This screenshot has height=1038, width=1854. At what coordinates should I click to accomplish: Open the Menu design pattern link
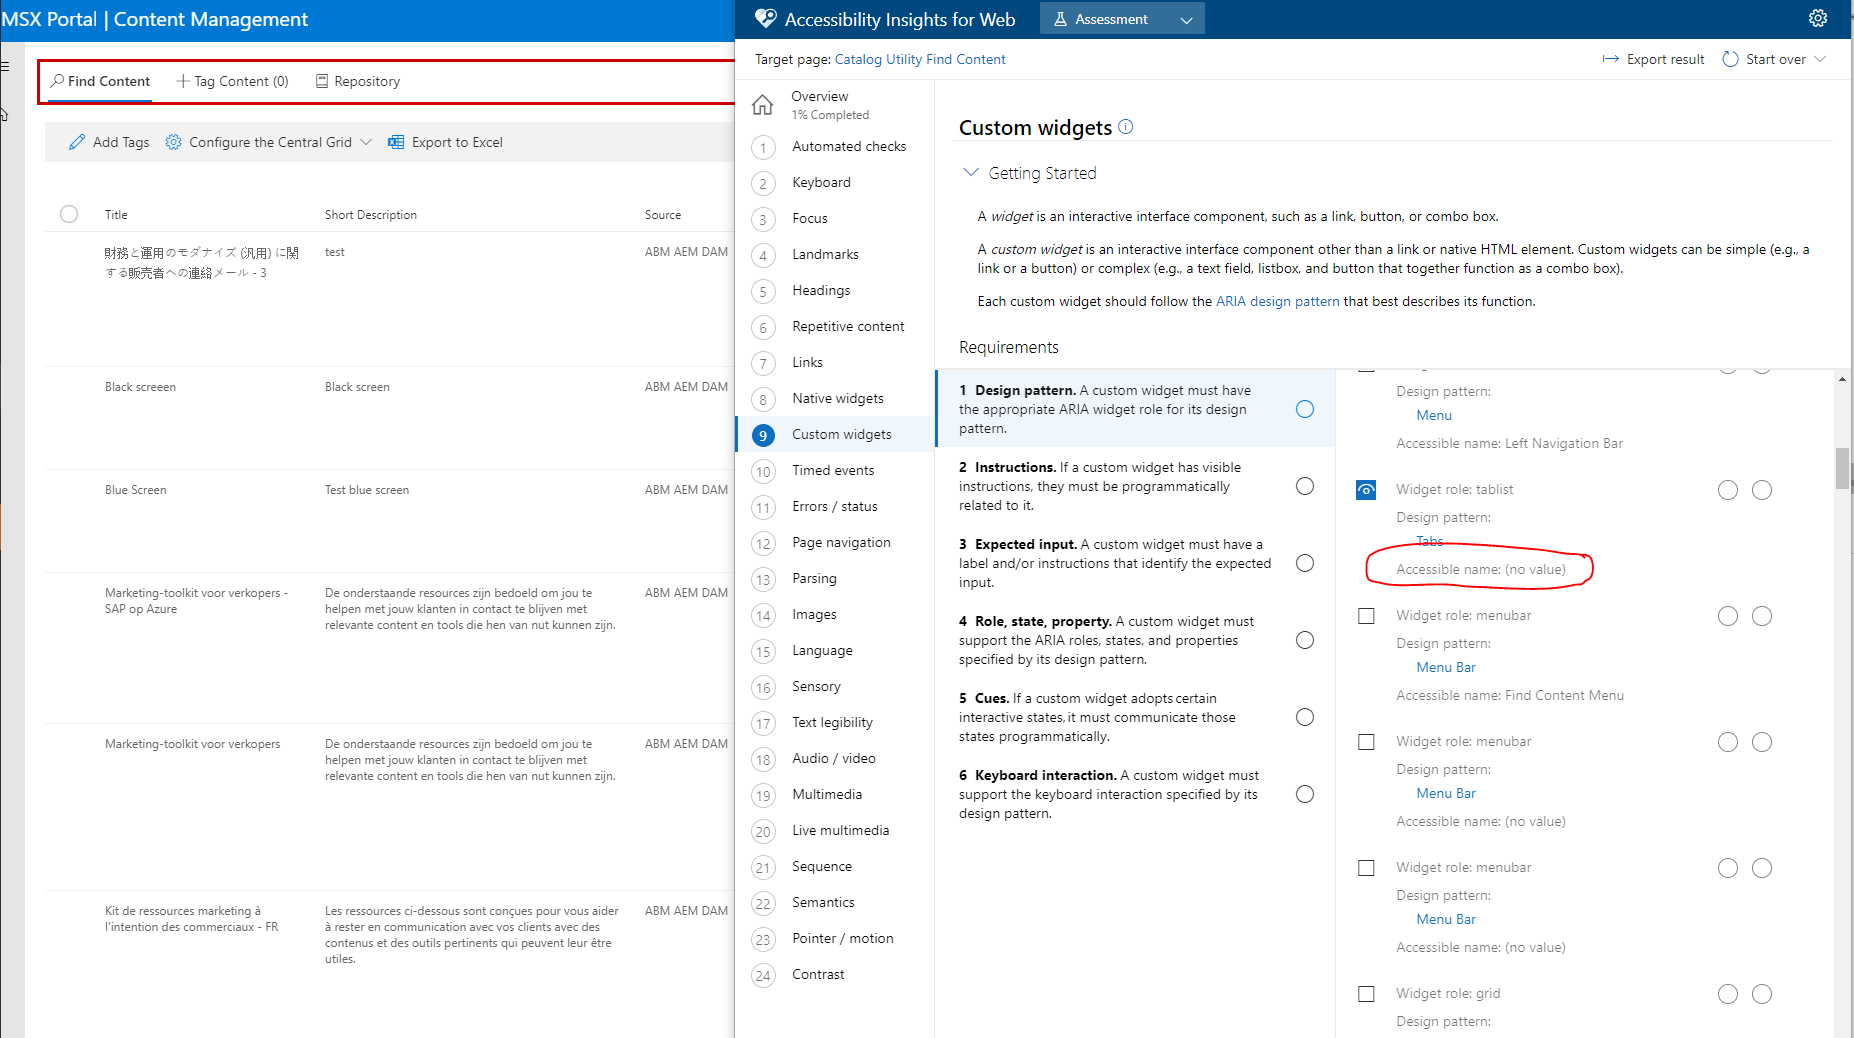tap(1434, 415)
